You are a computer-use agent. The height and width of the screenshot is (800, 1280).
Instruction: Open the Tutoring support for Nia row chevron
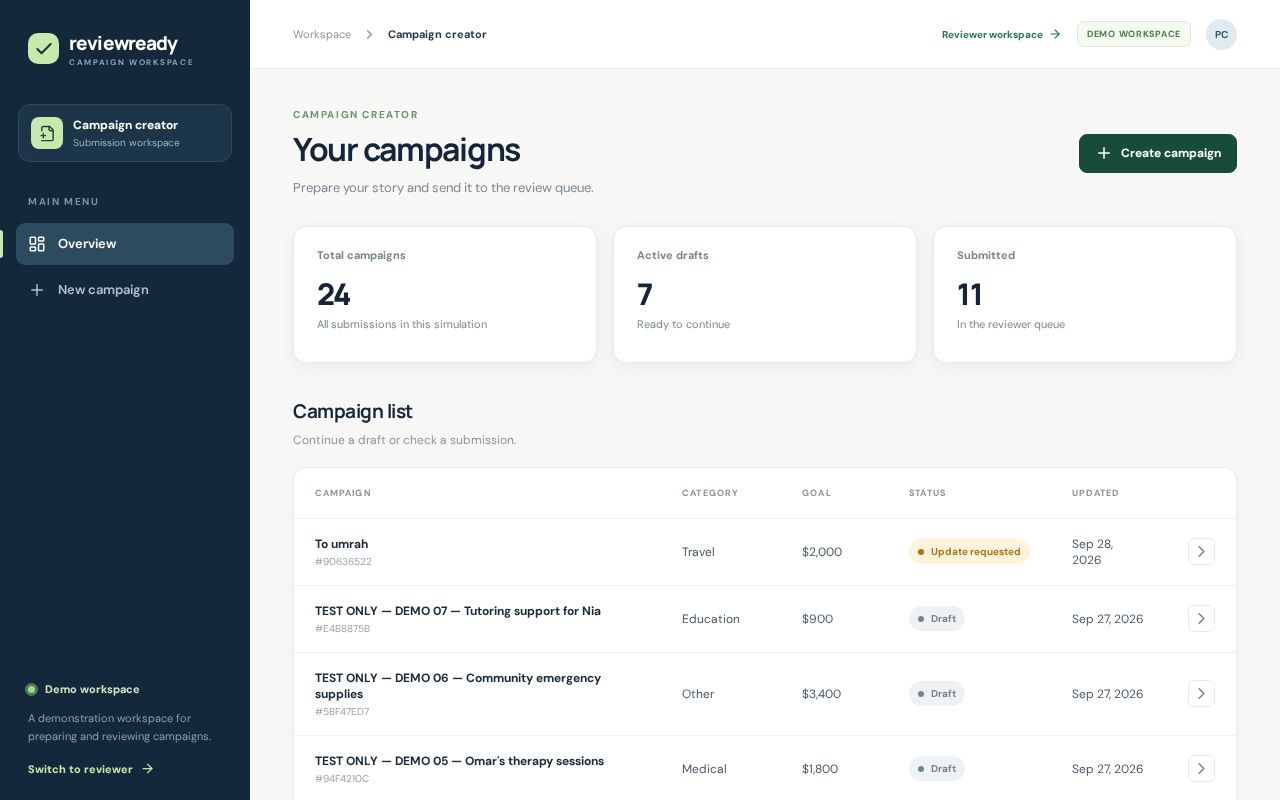(x=1201, y=619)
